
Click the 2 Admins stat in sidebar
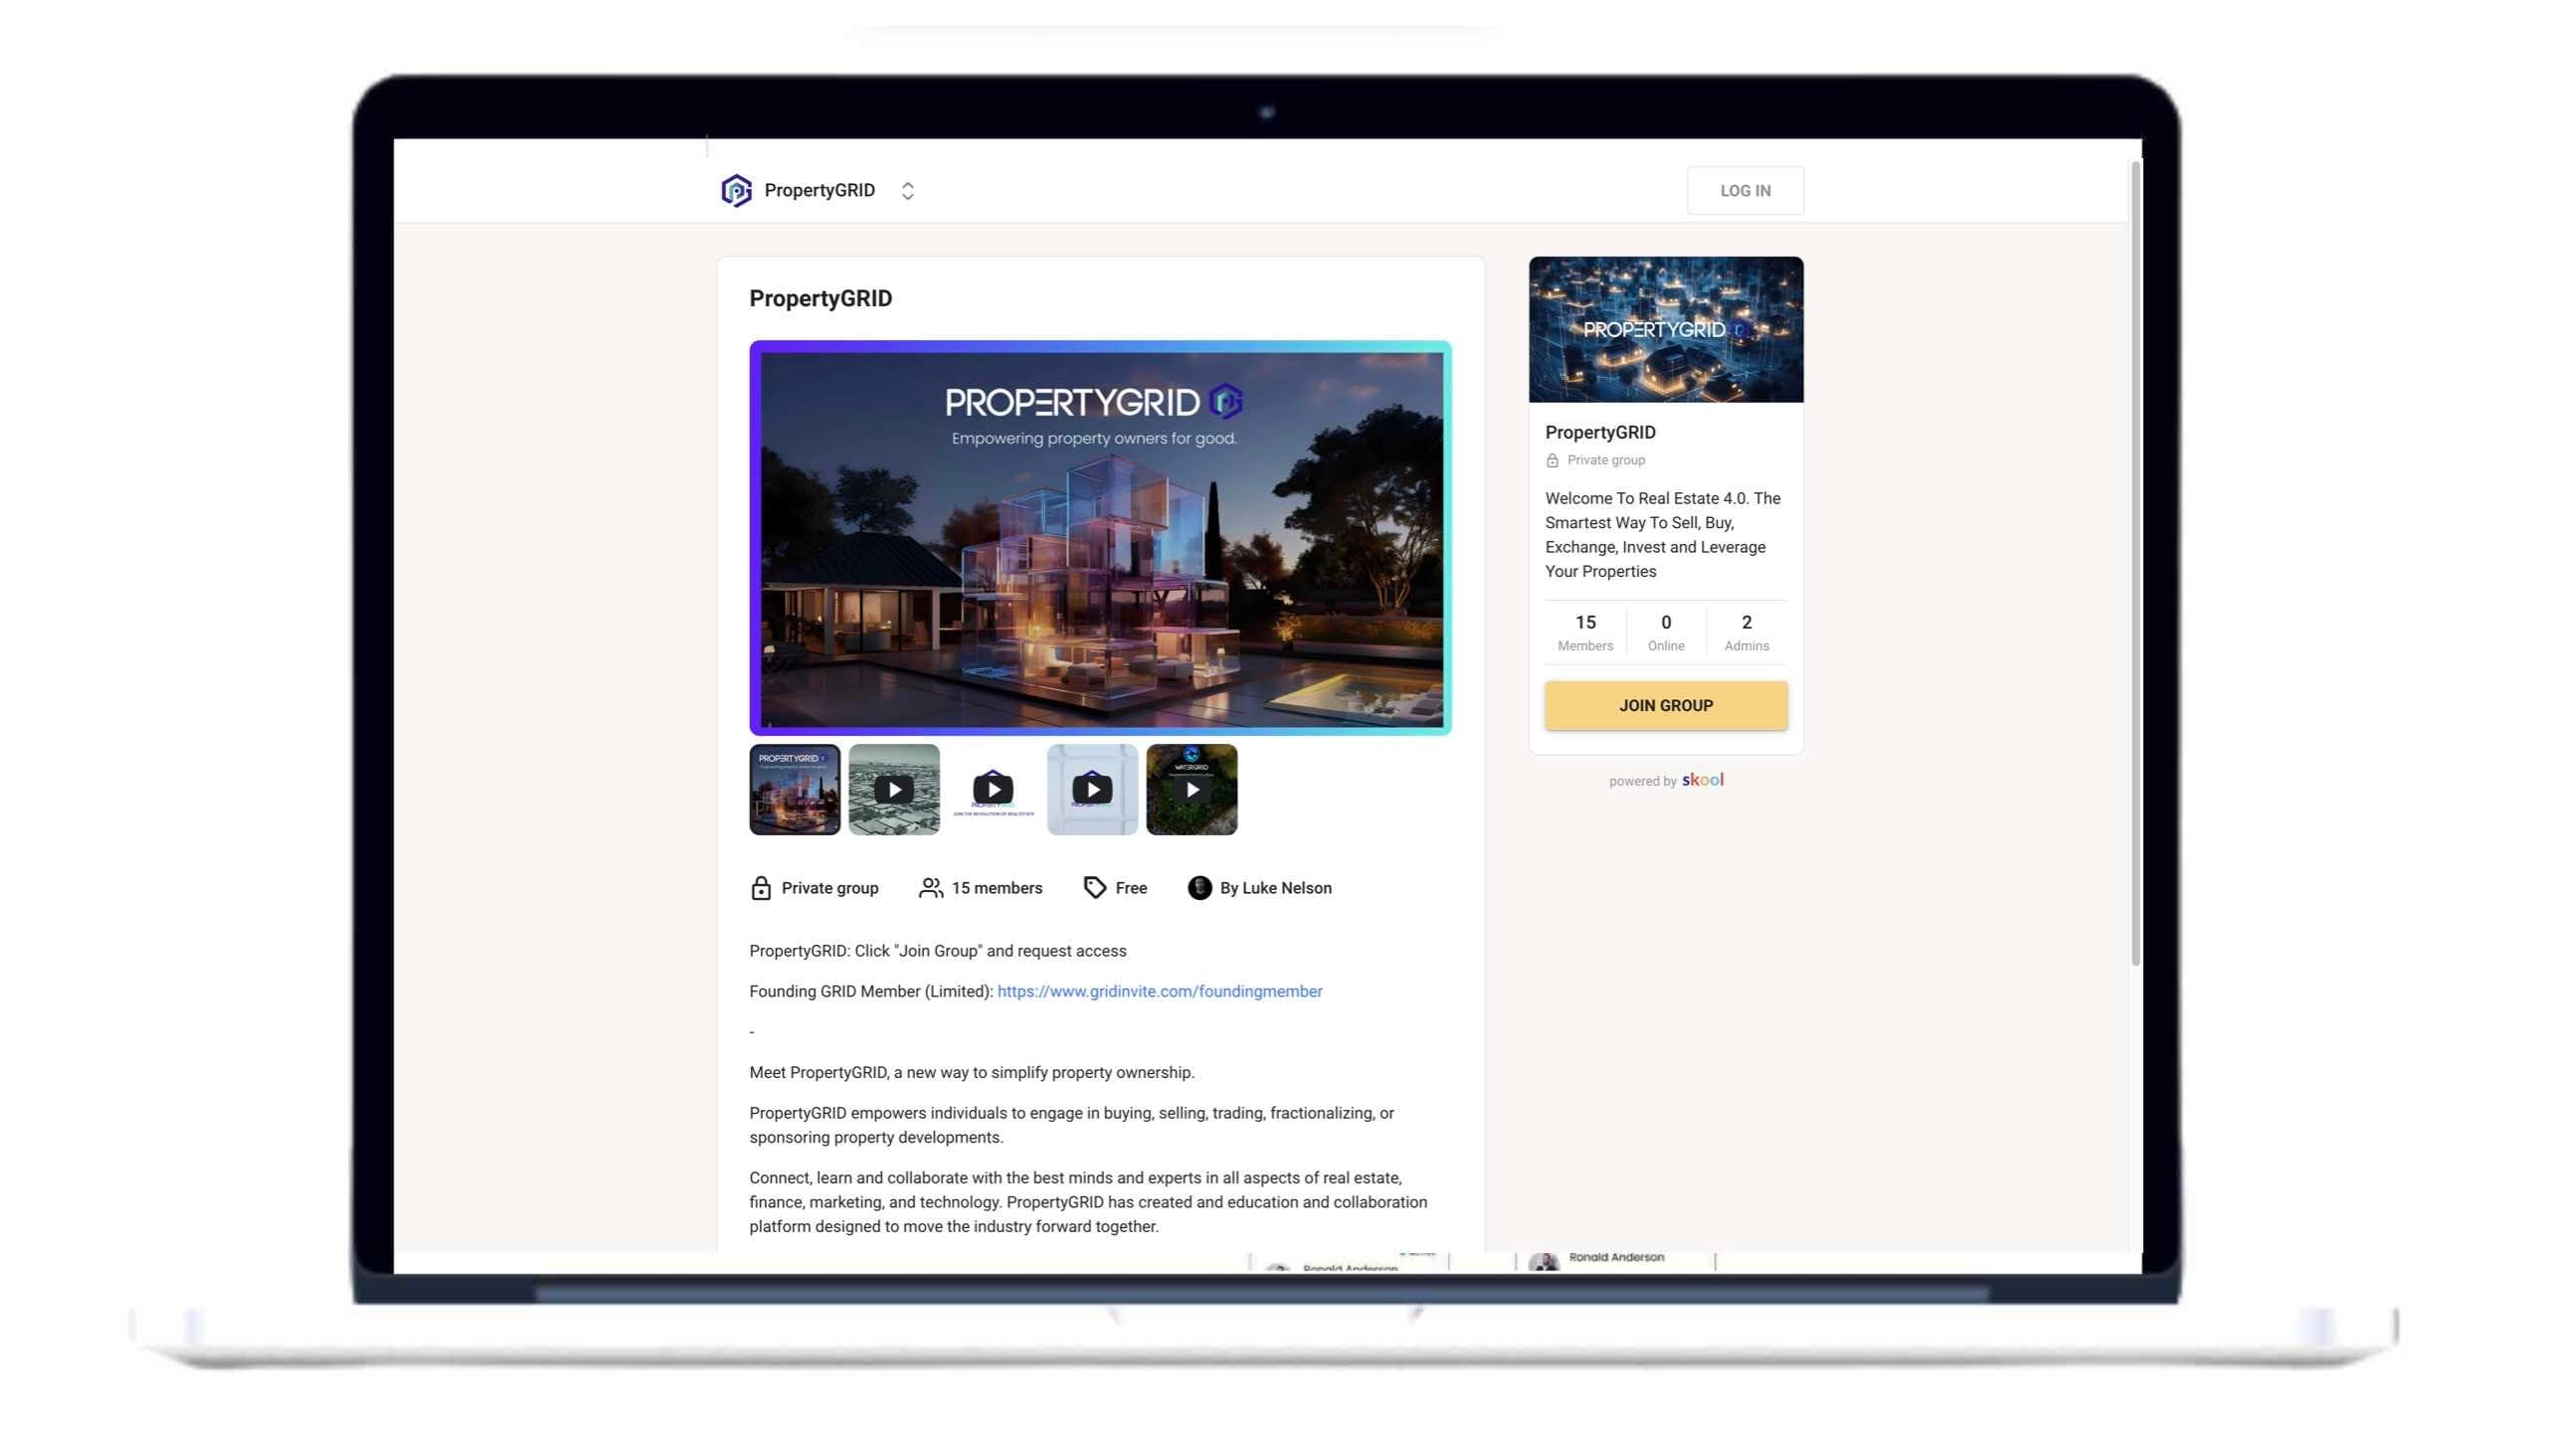1746,632
